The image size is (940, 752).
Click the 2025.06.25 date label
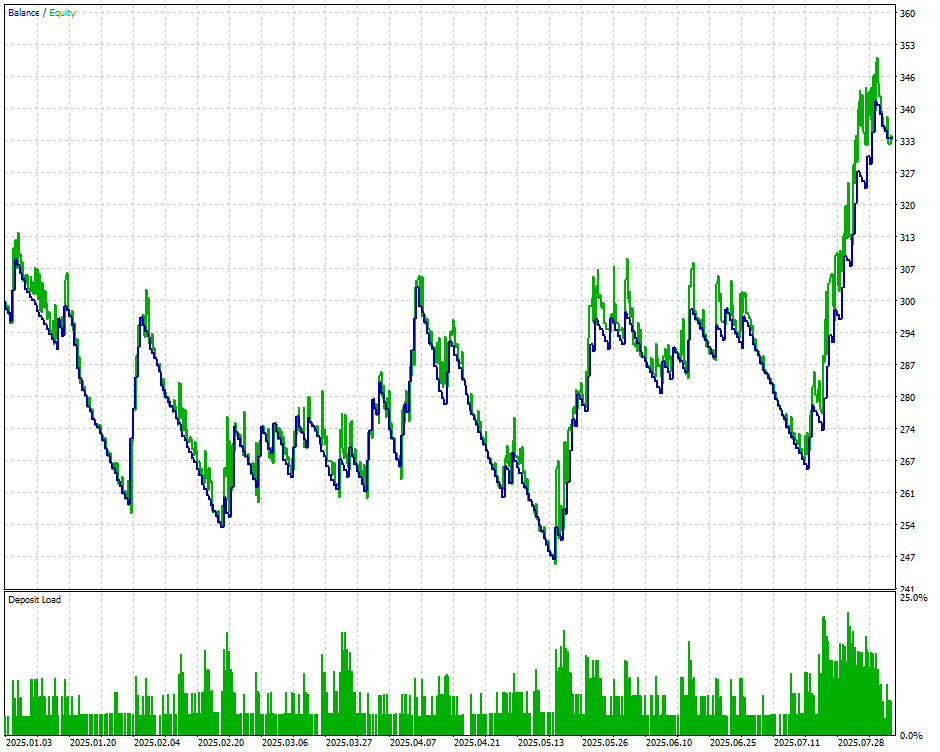coord(733,742)
